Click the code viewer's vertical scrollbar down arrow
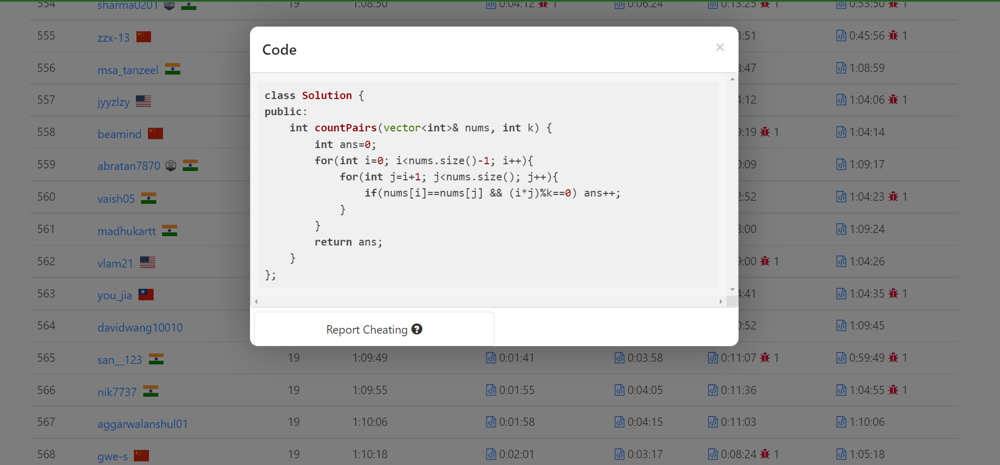1000x465 pixels. click(x=732, y=289)
